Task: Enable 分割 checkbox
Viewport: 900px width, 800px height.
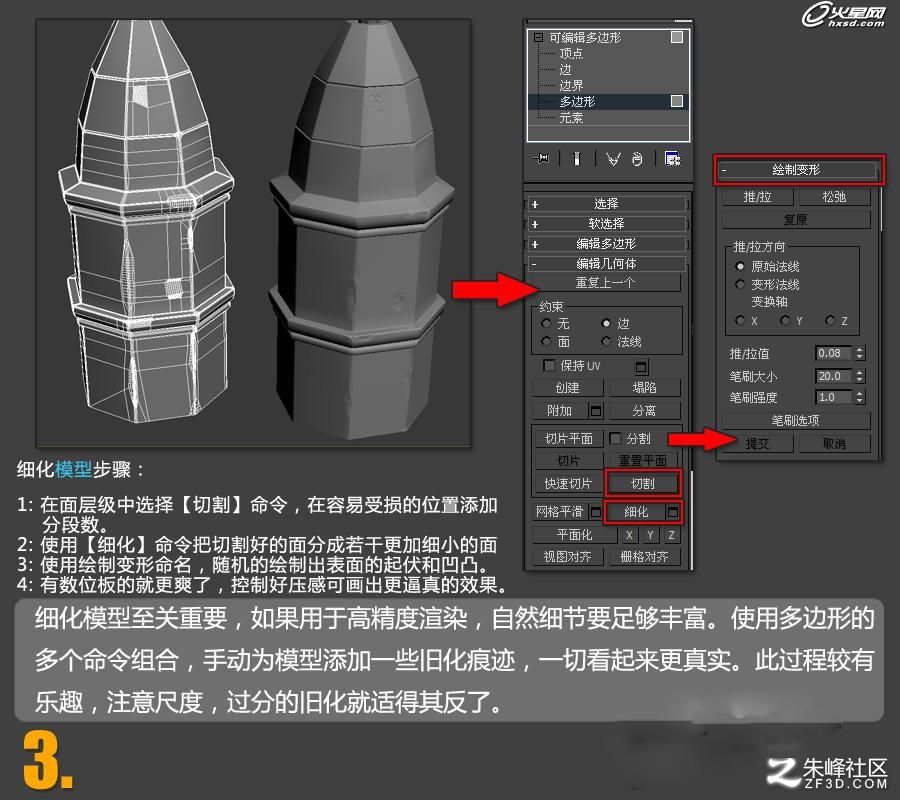Action: [x=615, y=438]
